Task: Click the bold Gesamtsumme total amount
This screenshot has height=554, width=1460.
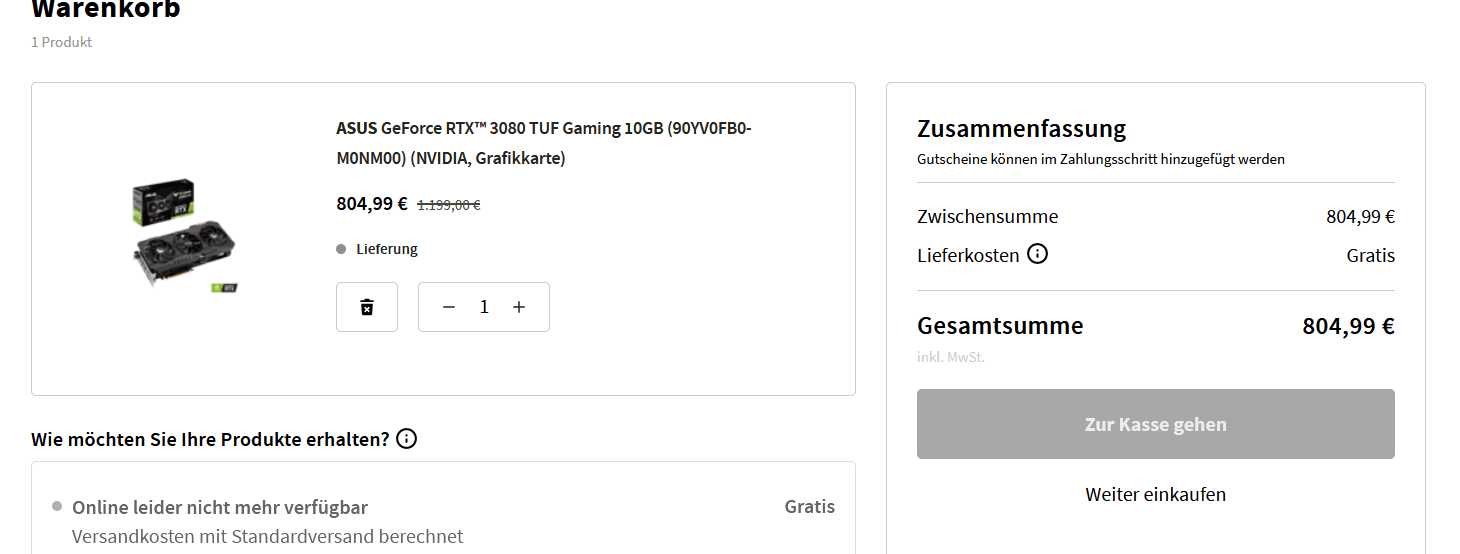Action: tap(1348, 326)
